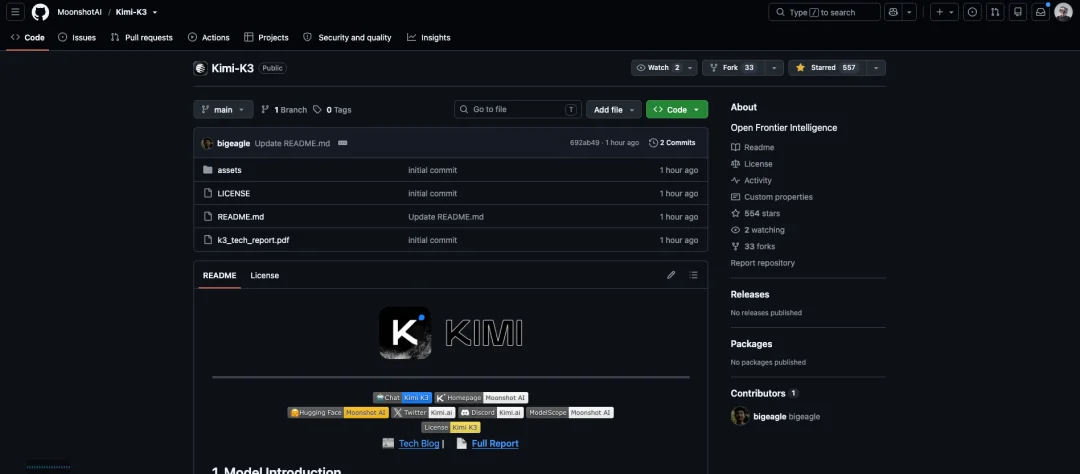This screenshot has width=1080, height=474.
Task: Open the notifications inbox icon
Action: pos(1041,12)
